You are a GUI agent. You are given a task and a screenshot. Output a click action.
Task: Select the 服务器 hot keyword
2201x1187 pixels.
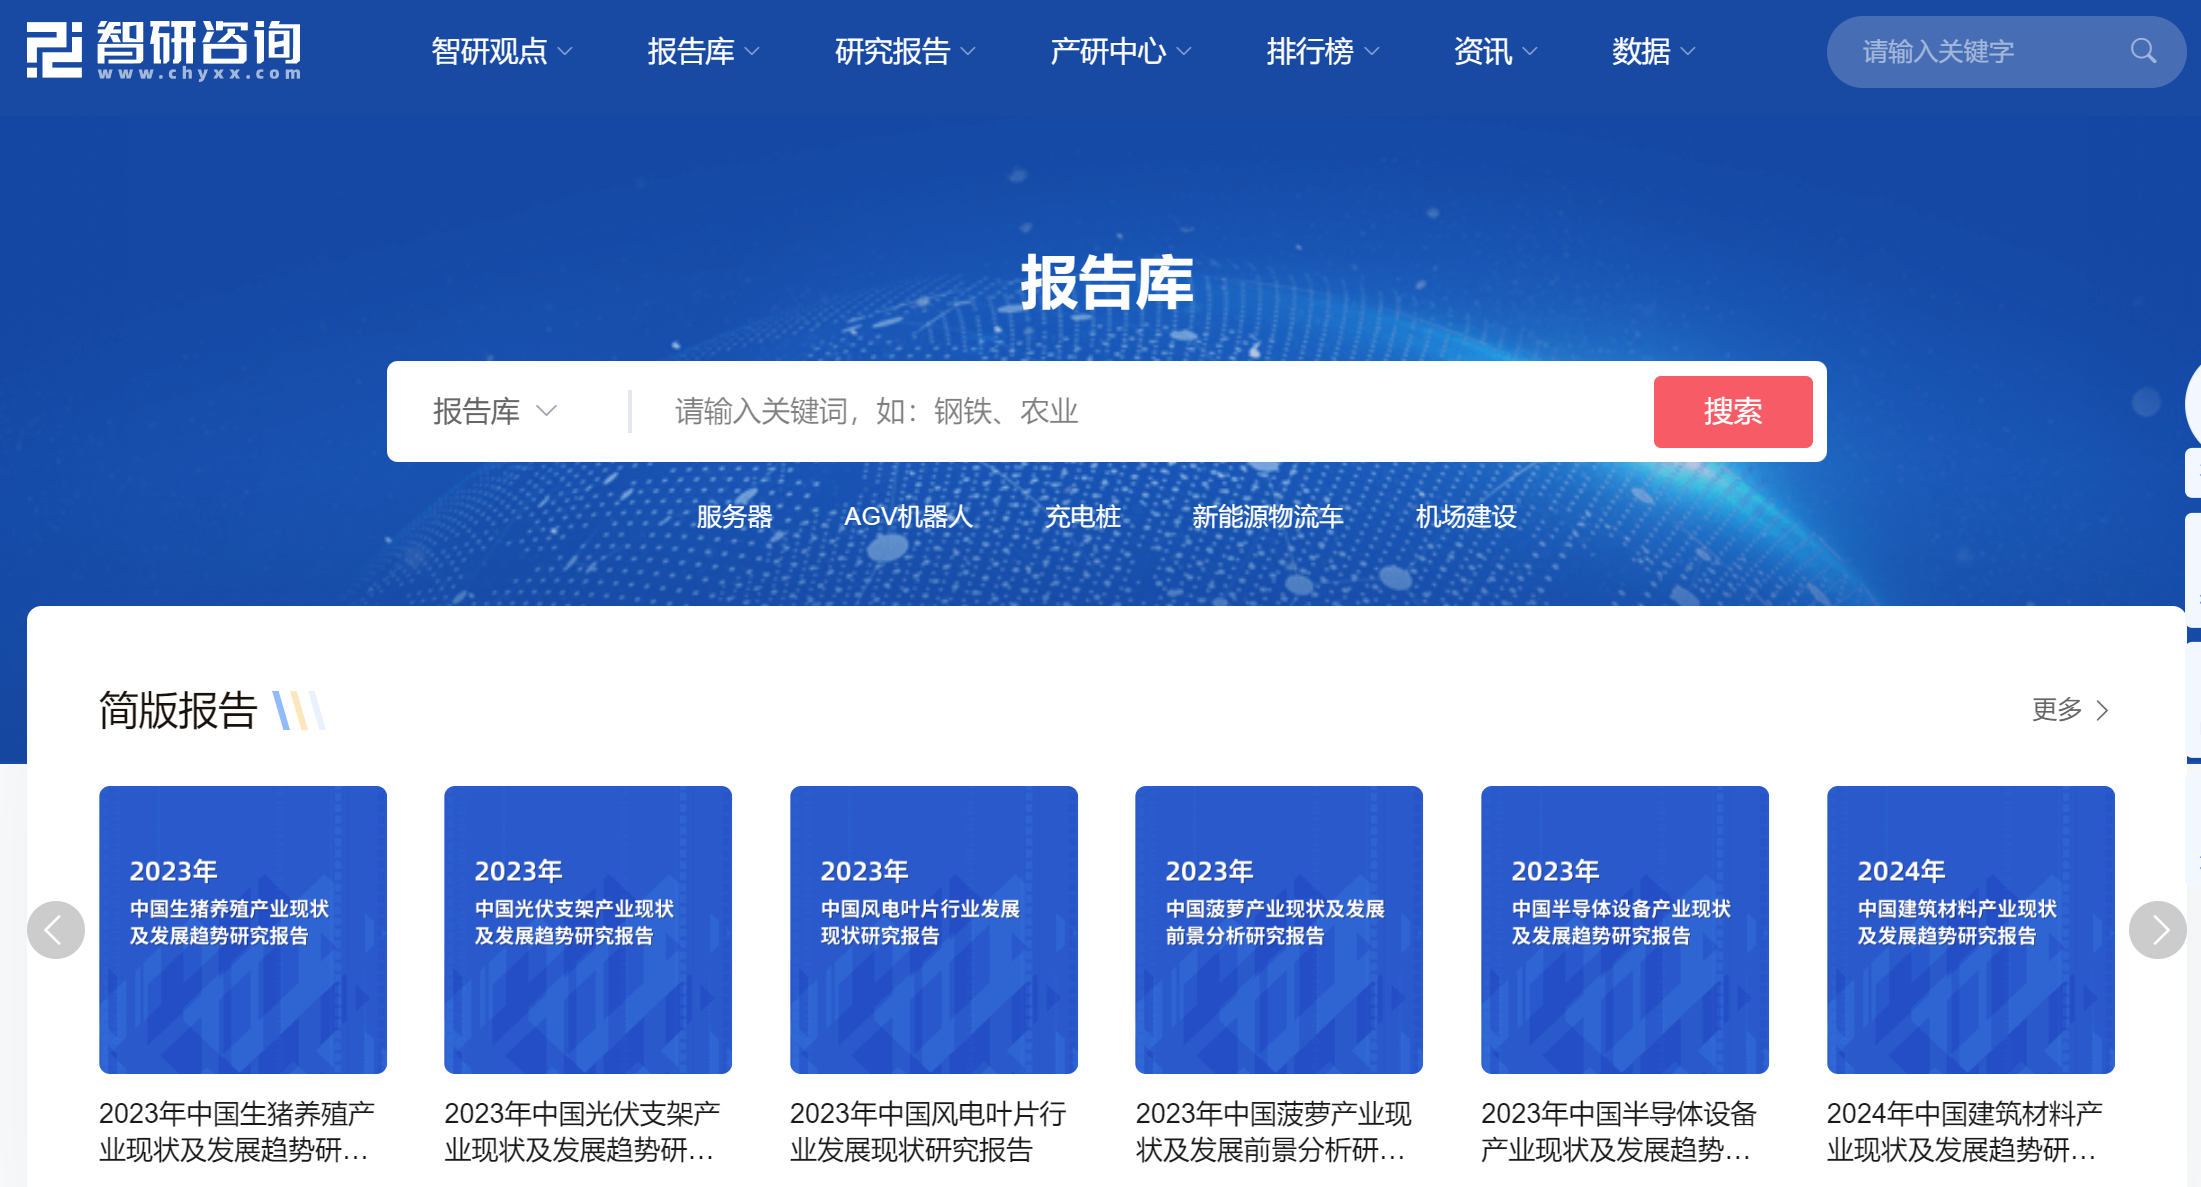point(735,517)
